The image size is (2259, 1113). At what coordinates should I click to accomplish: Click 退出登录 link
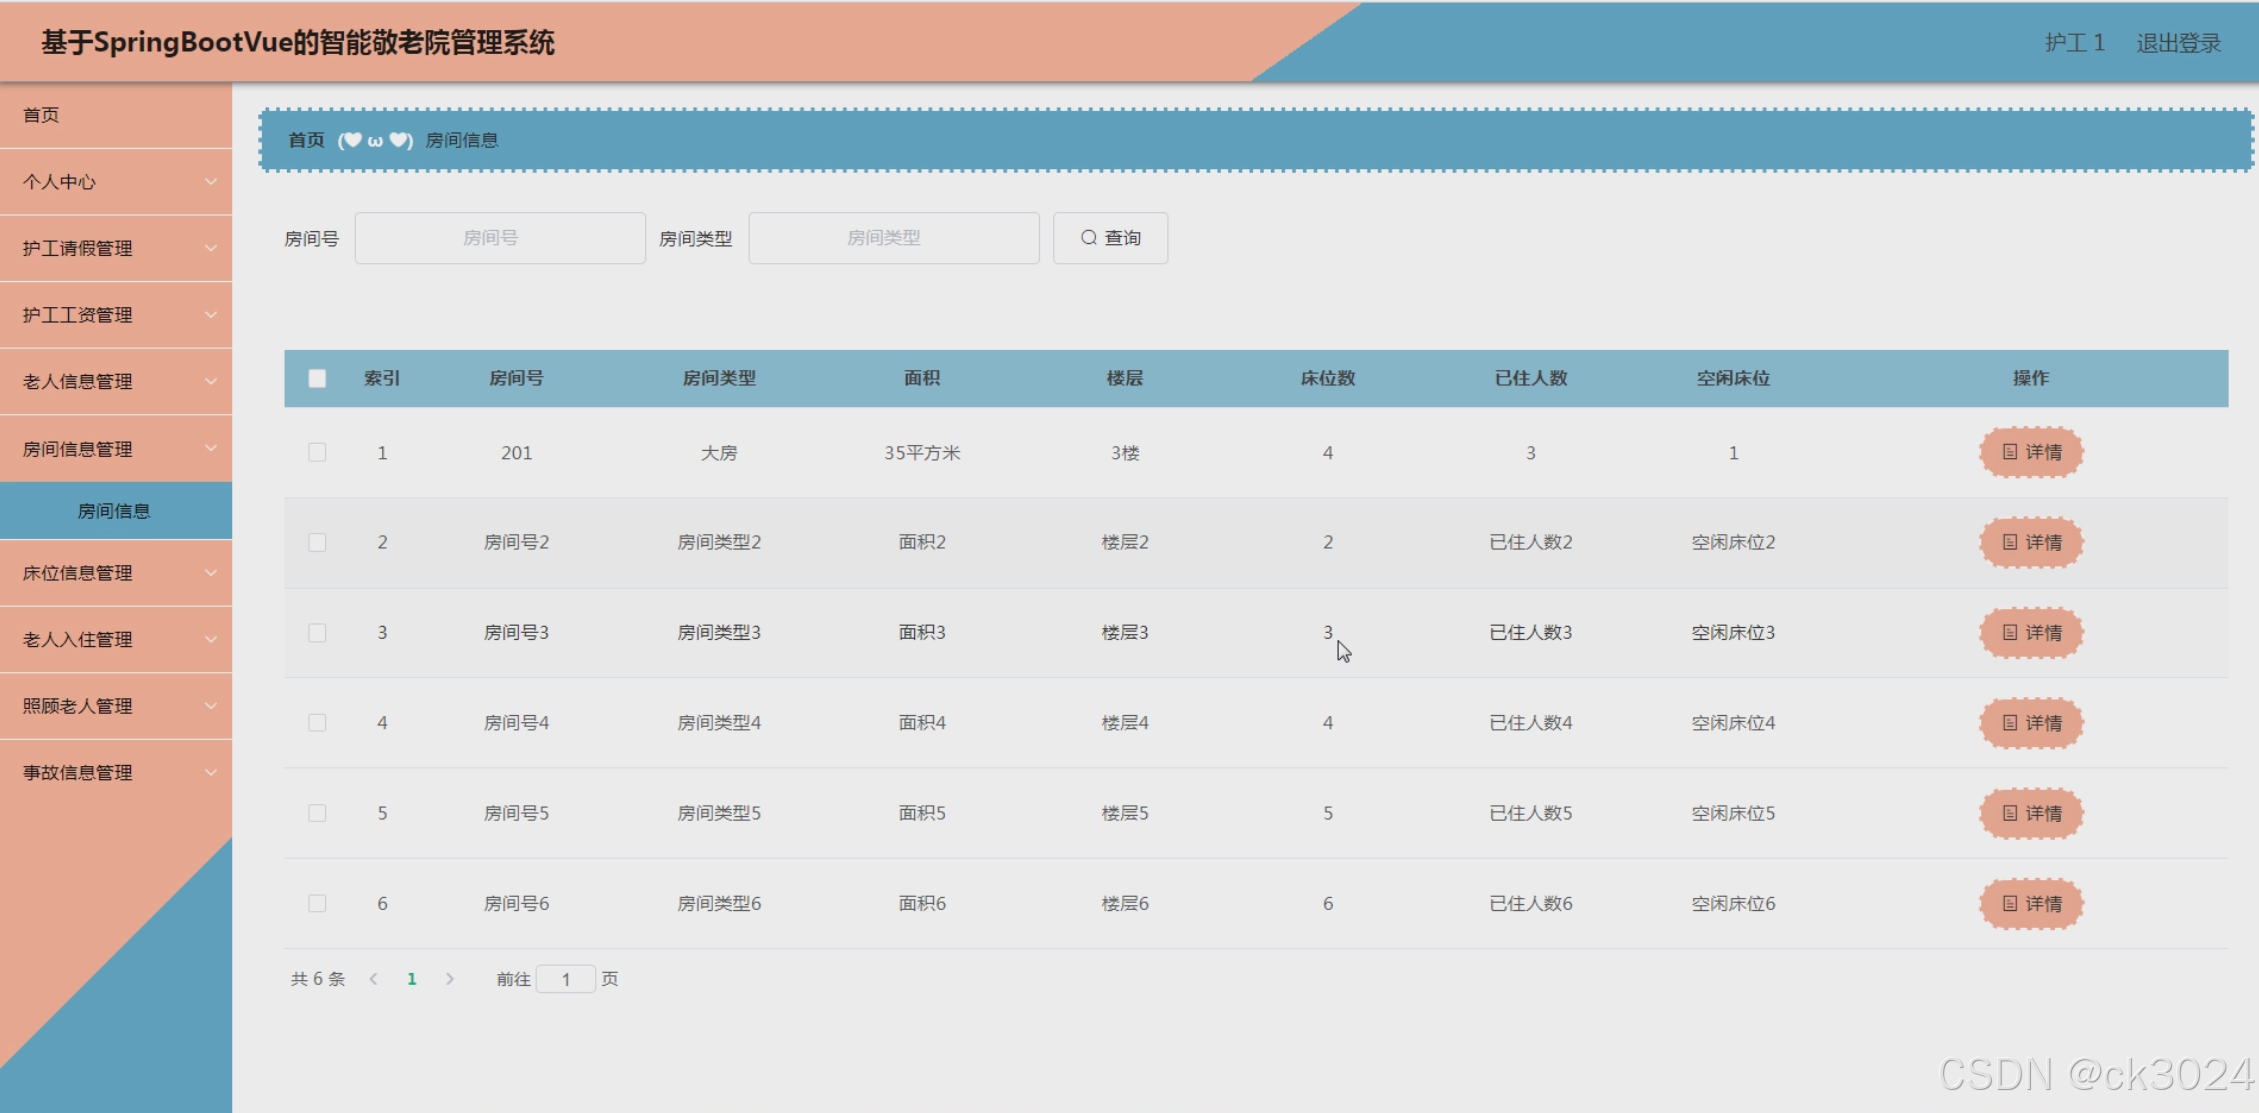point(2178,43)
